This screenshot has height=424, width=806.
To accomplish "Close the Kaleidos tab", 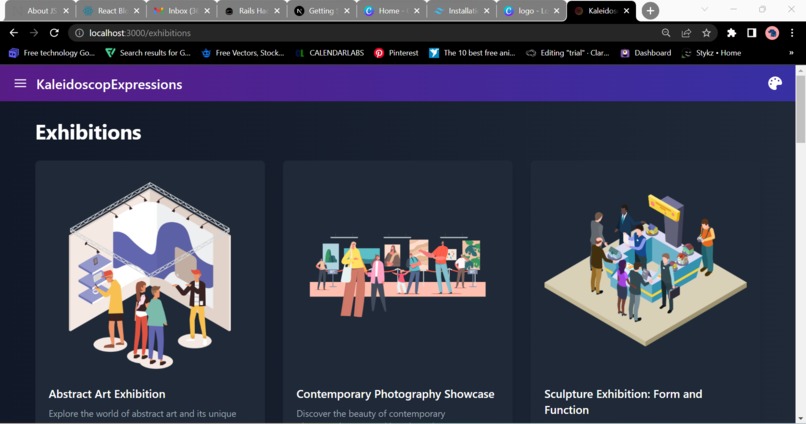I will 626,11.
